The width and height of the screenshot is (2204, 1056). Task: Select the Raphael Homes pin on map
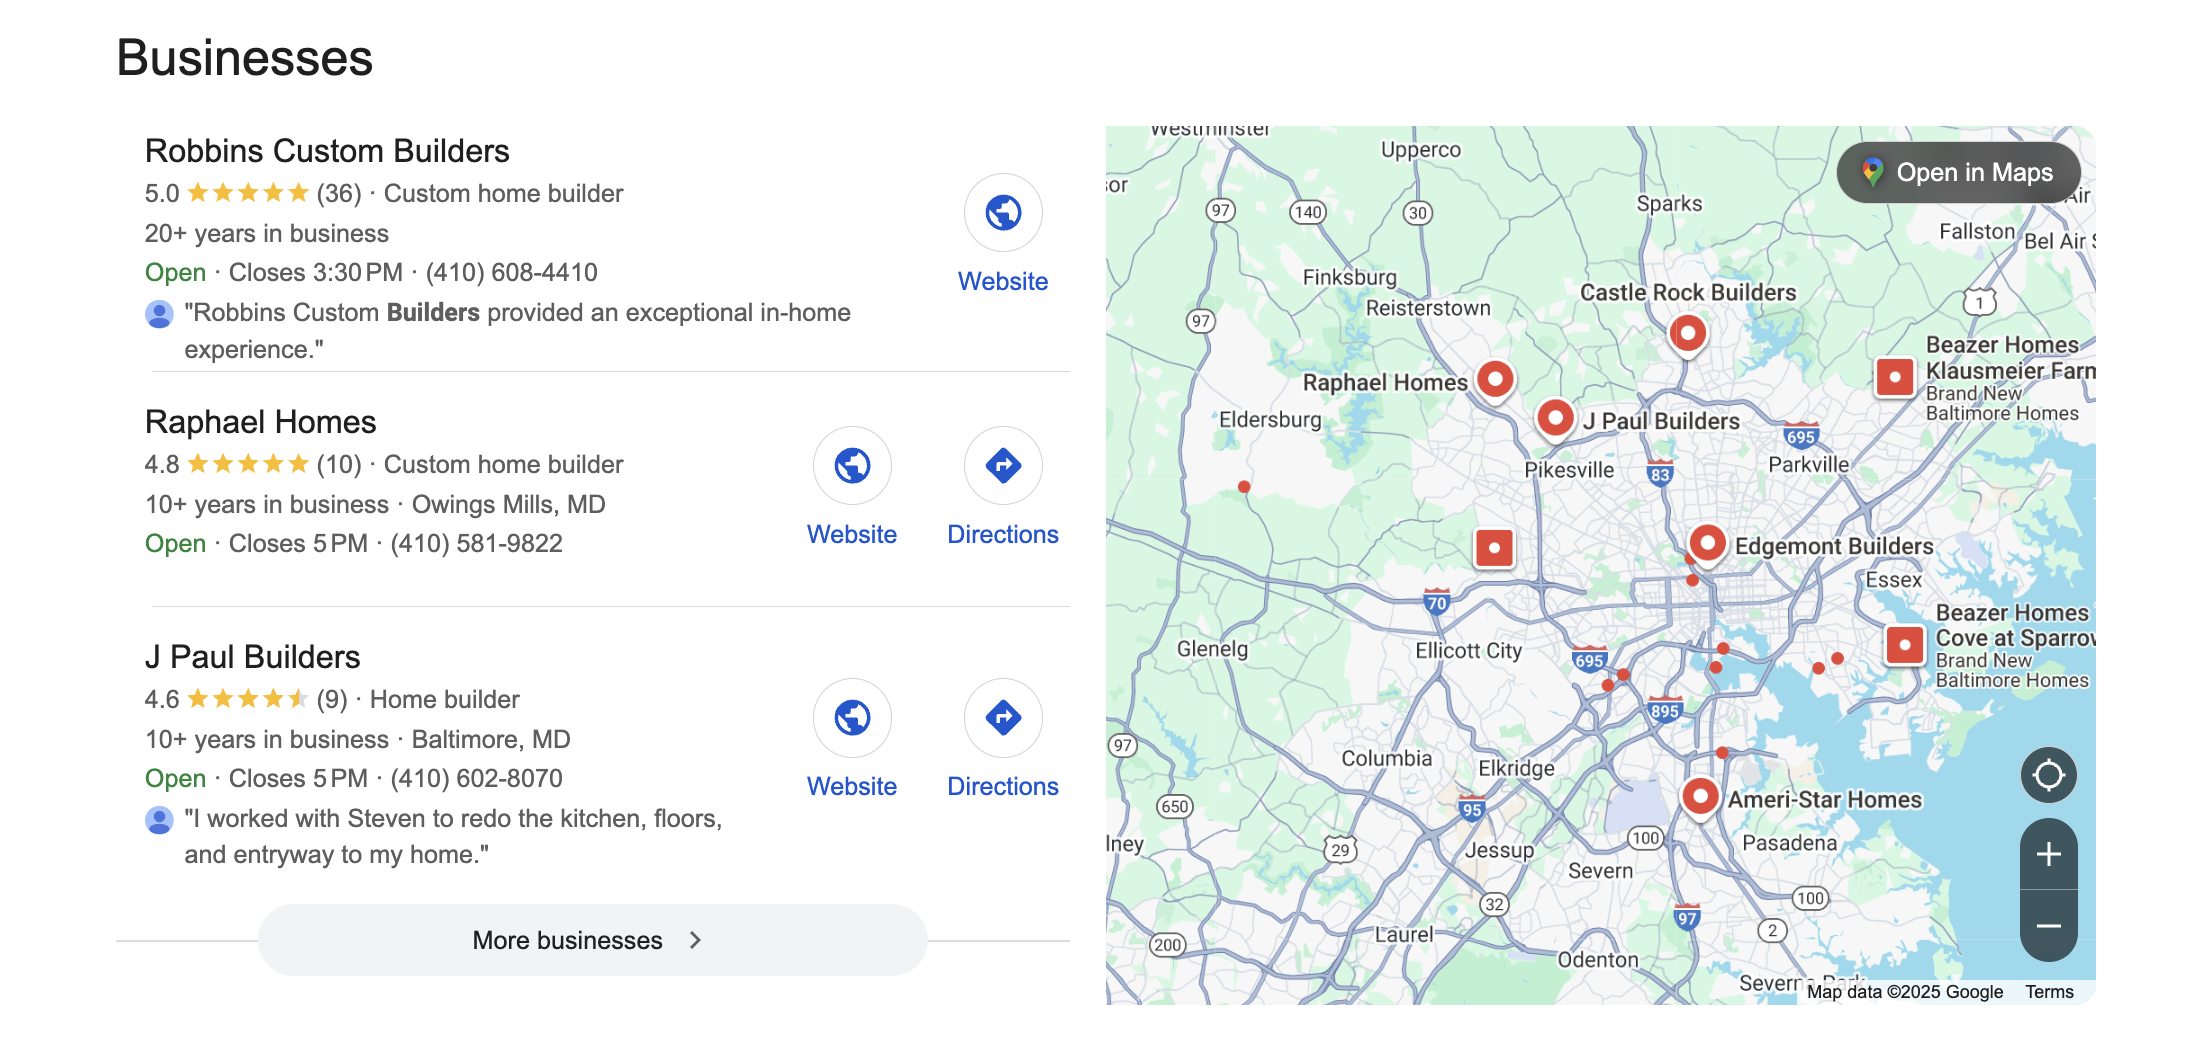(1495, 380)
